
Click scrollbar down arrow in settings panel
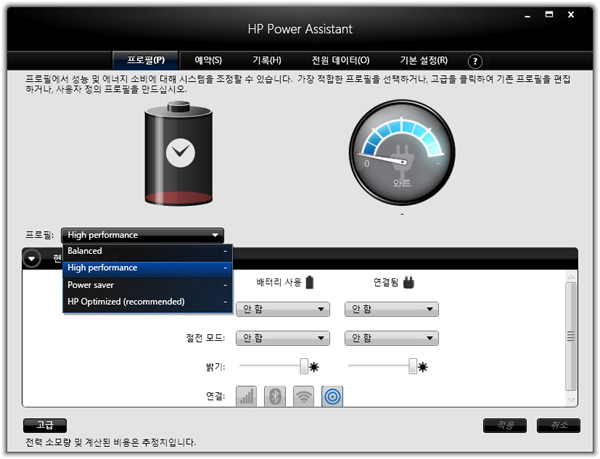pos(571,400)
